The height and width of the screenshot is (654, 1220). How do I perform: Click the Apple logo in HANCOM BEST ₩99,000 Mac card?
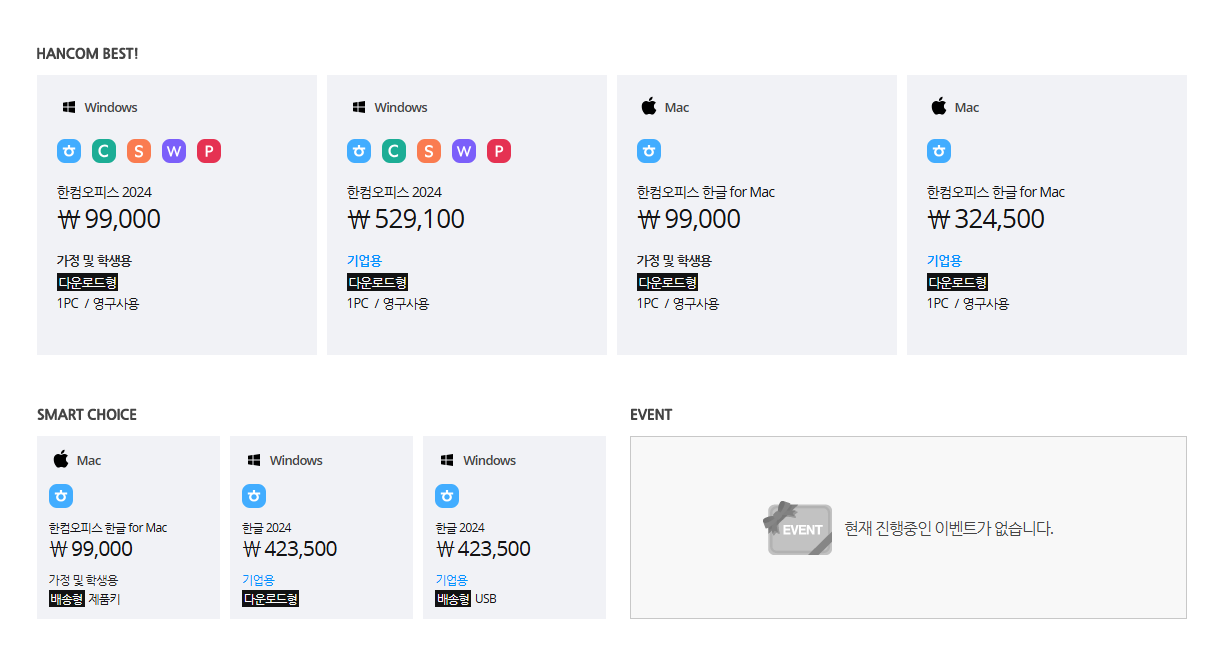click(649, 106)
